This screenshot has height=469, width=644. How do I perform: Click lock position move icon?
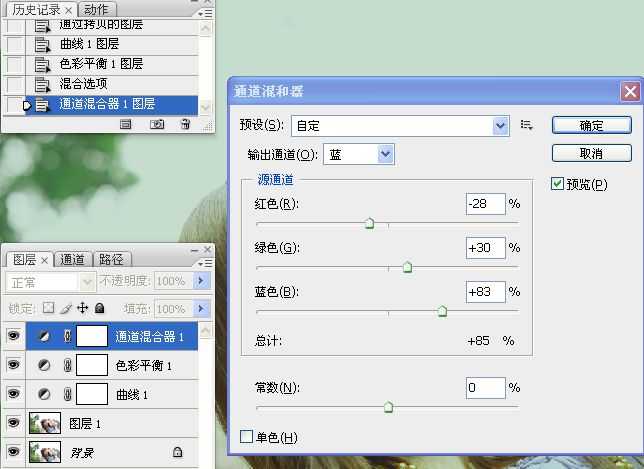click(83, 308)
